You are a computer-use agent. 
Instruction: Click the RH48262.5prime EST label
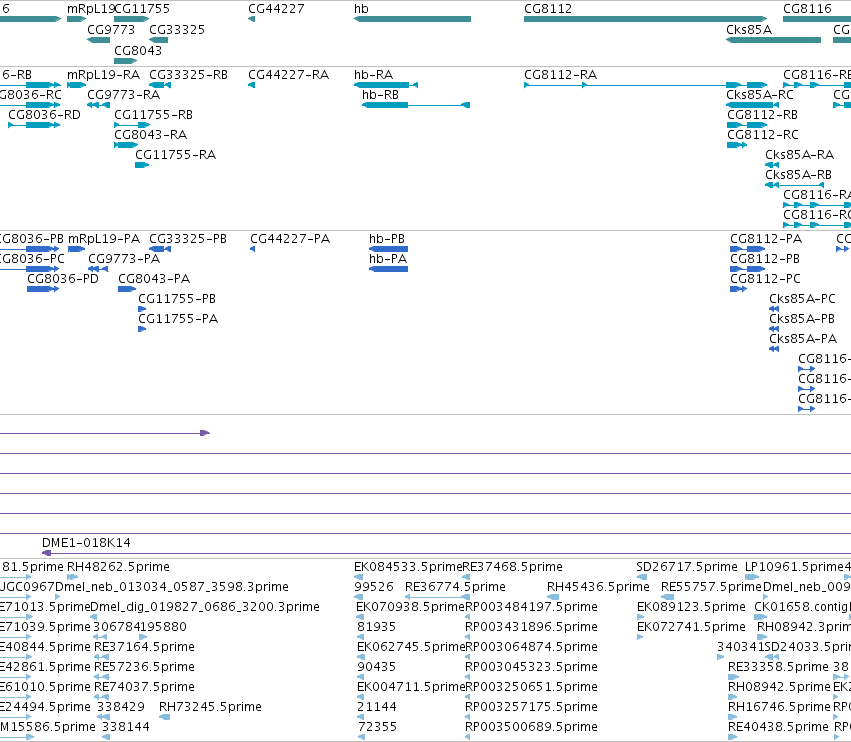pyautogui.click(x=118, y=567)
